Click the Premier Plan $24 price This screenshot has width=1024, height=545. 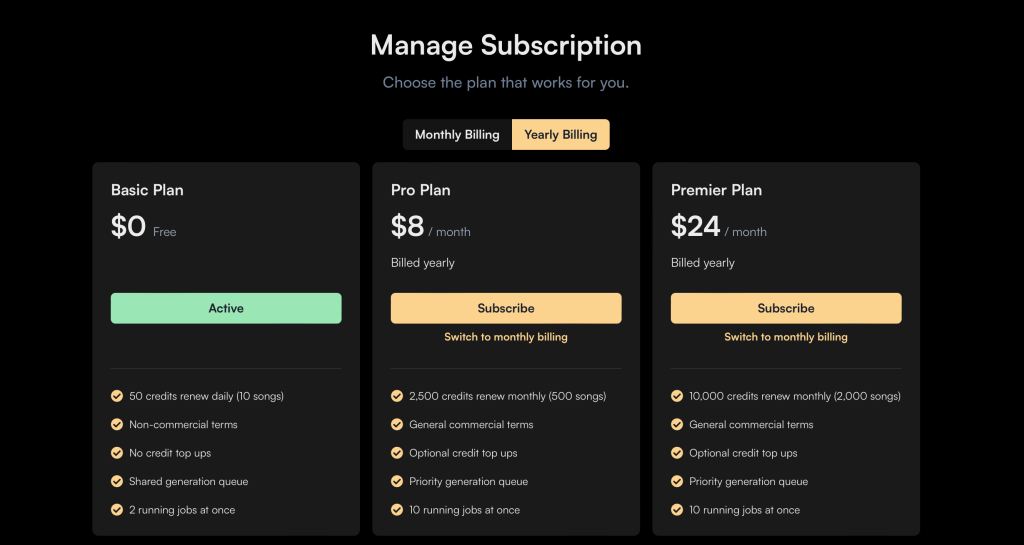[x=696, y=227]
